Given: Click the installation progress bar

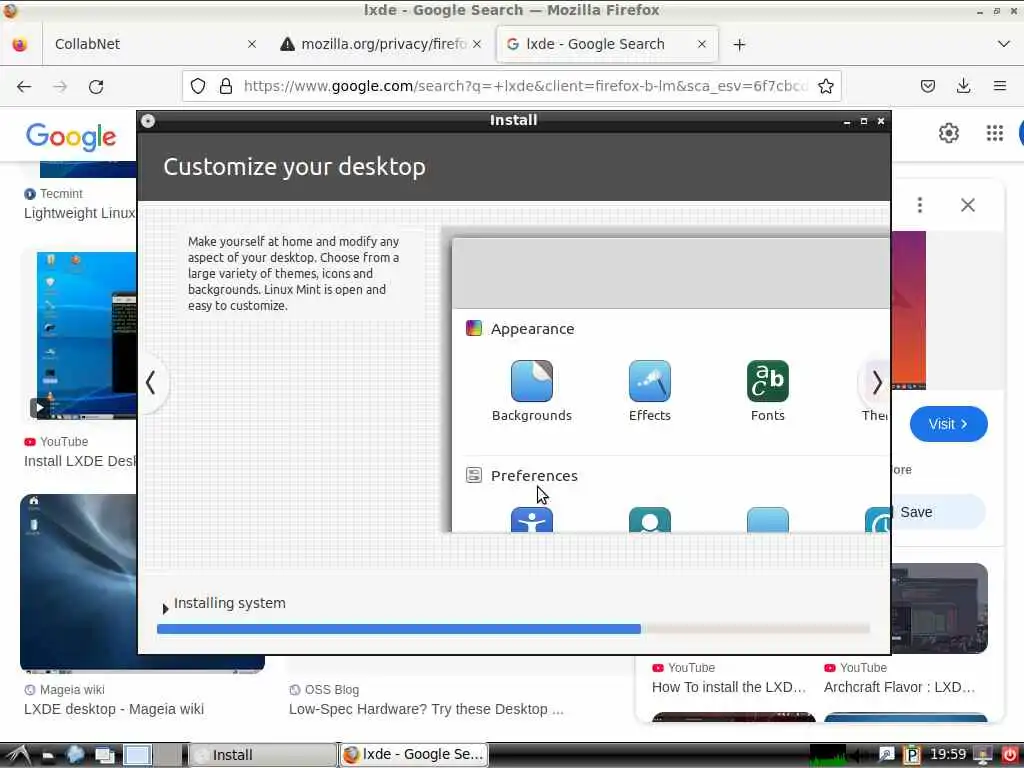Looking at the screenshot, I should click(x=513, y=629).
